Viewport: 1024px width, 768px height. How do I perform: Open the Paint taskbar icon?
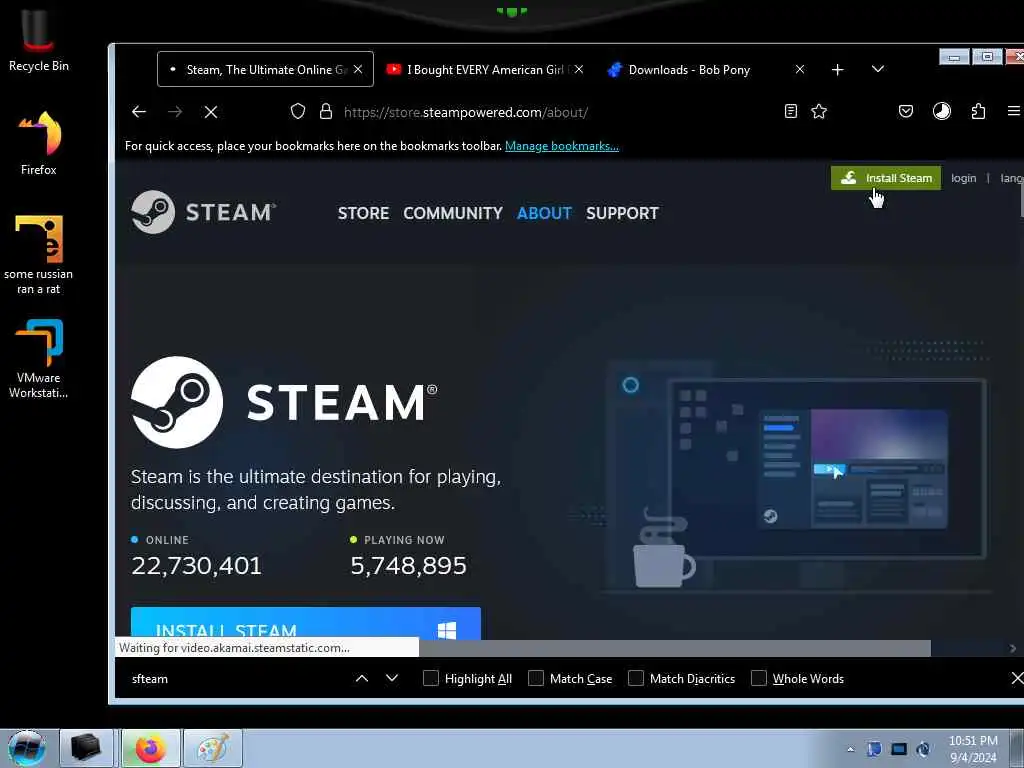[213, 748]
